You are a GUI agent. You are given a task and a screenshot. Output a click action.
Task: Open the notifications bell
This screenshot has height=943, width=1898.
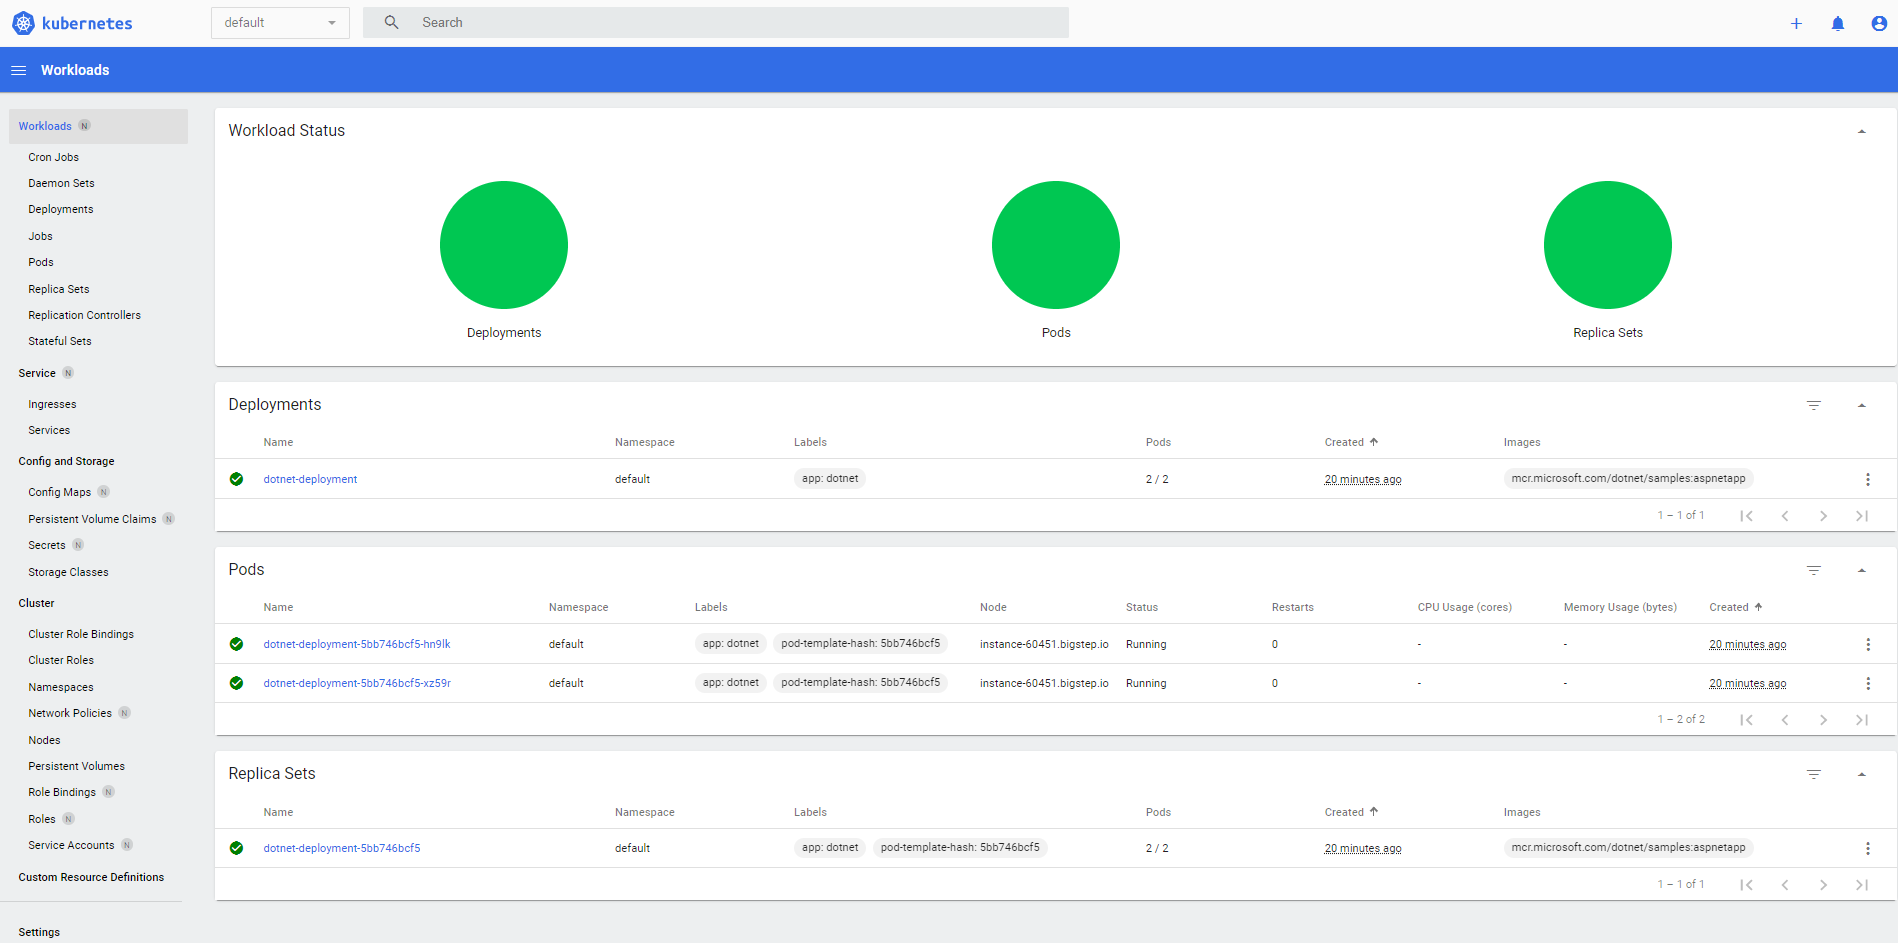pyautogui.click(x=1837, y=23)
